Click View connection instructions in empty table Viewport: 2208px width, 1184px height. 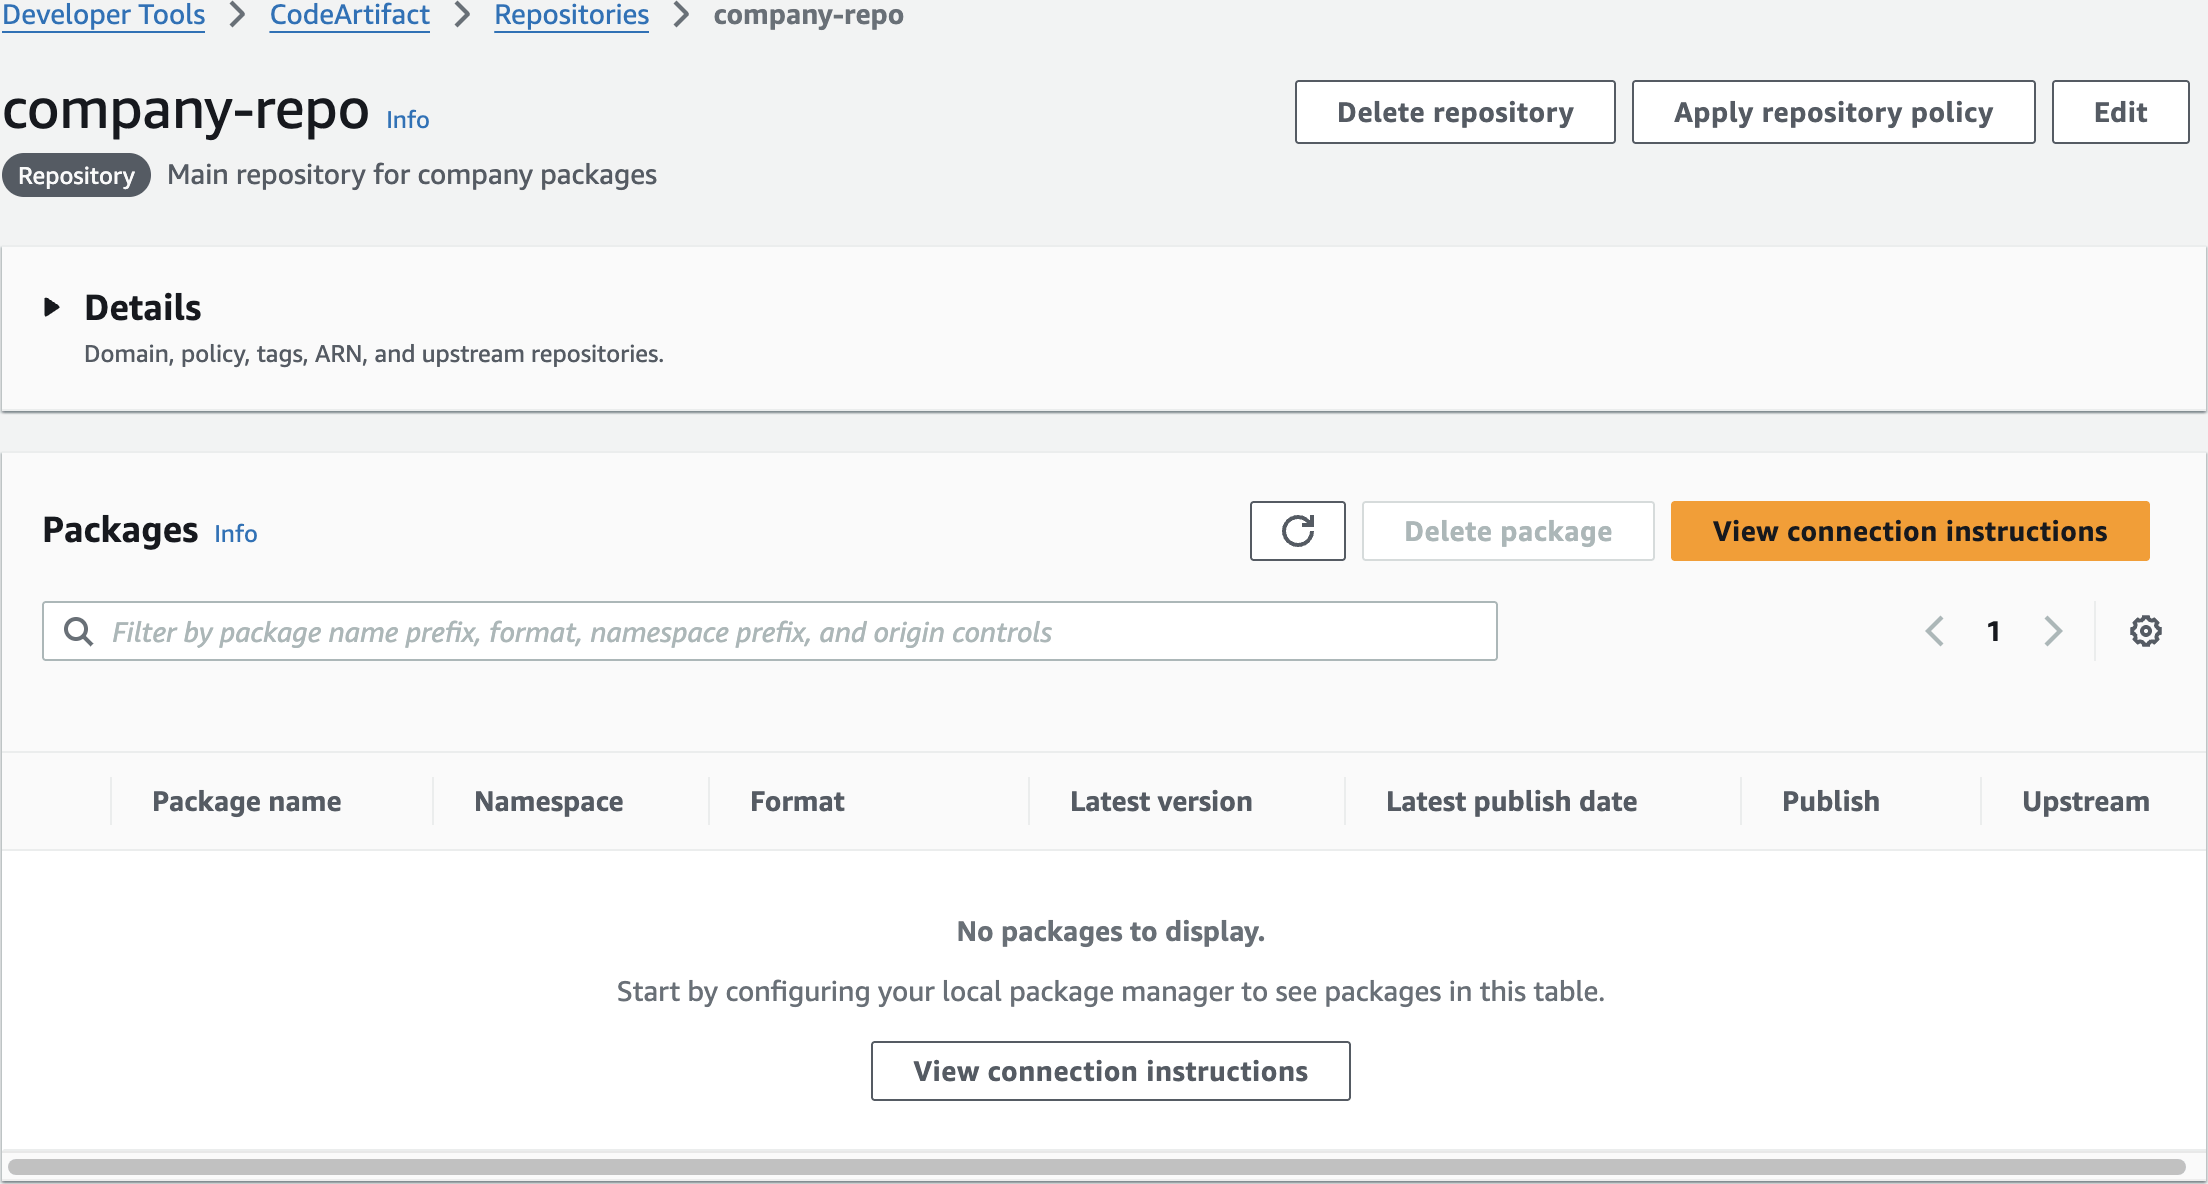(1110, 1071)
